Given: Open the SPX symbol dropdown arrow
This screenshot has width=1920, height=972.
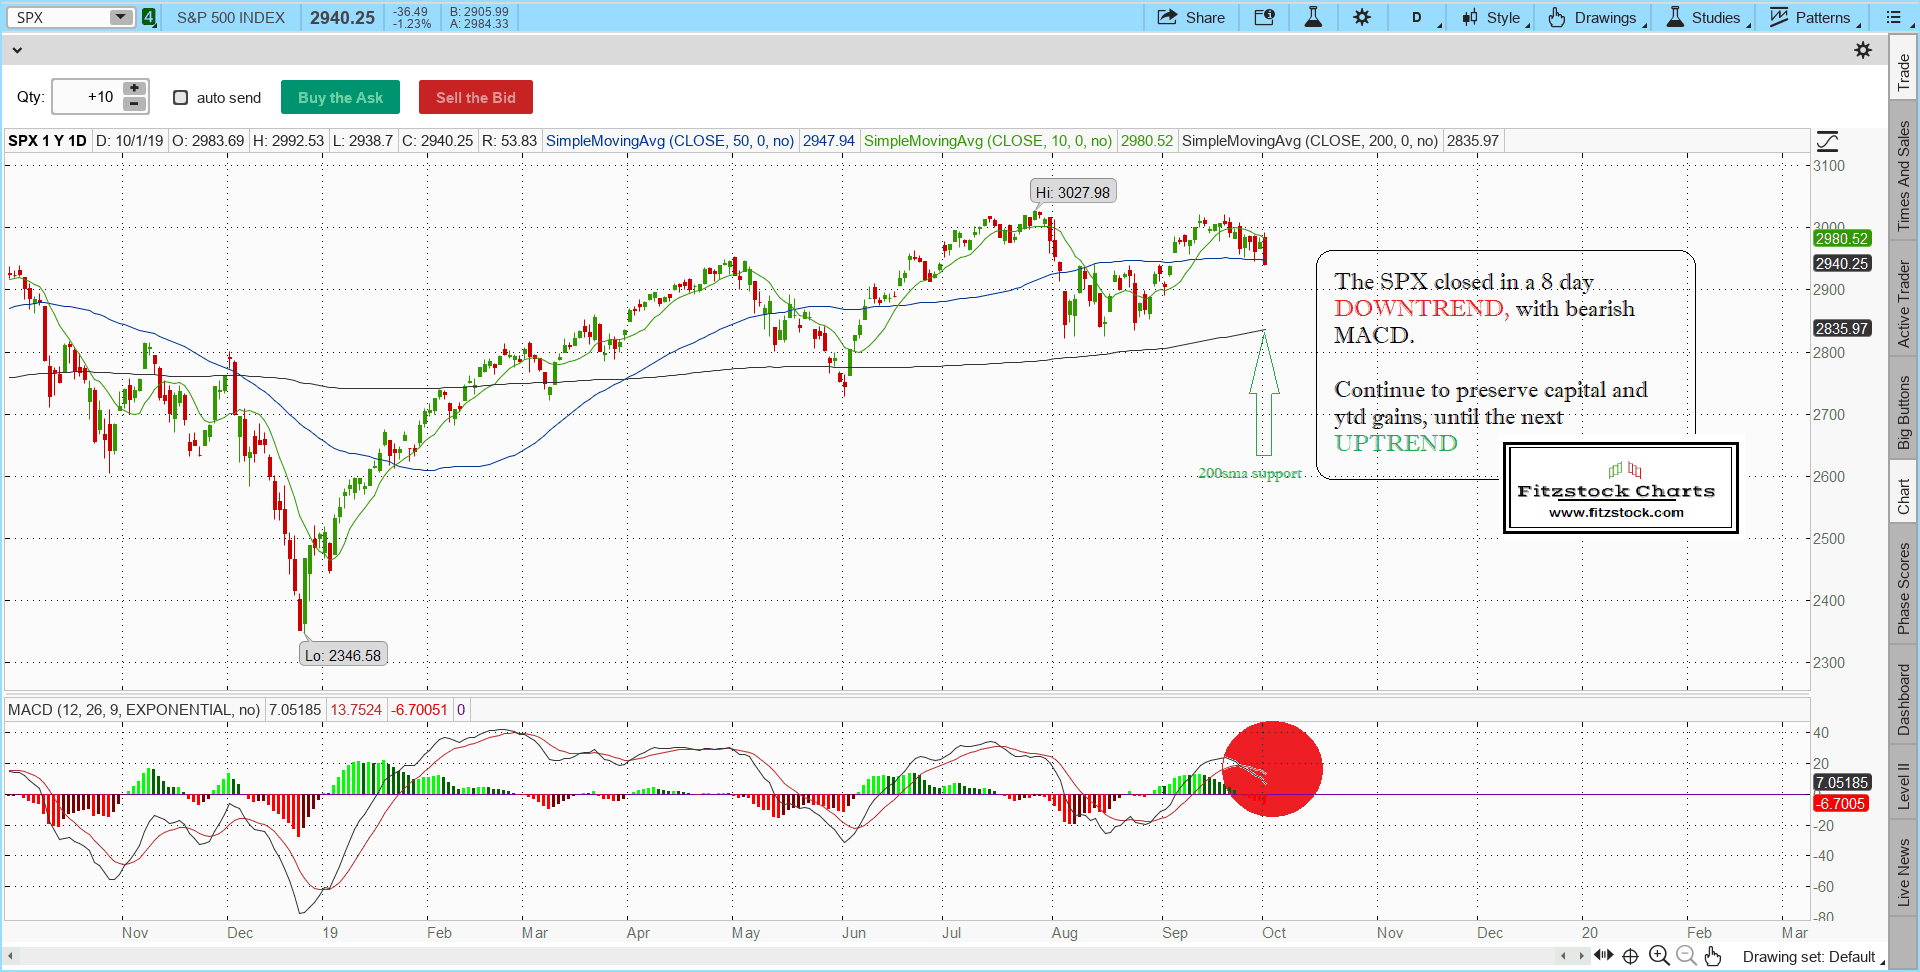Looking at the screenshot, I should coord(120,17).
